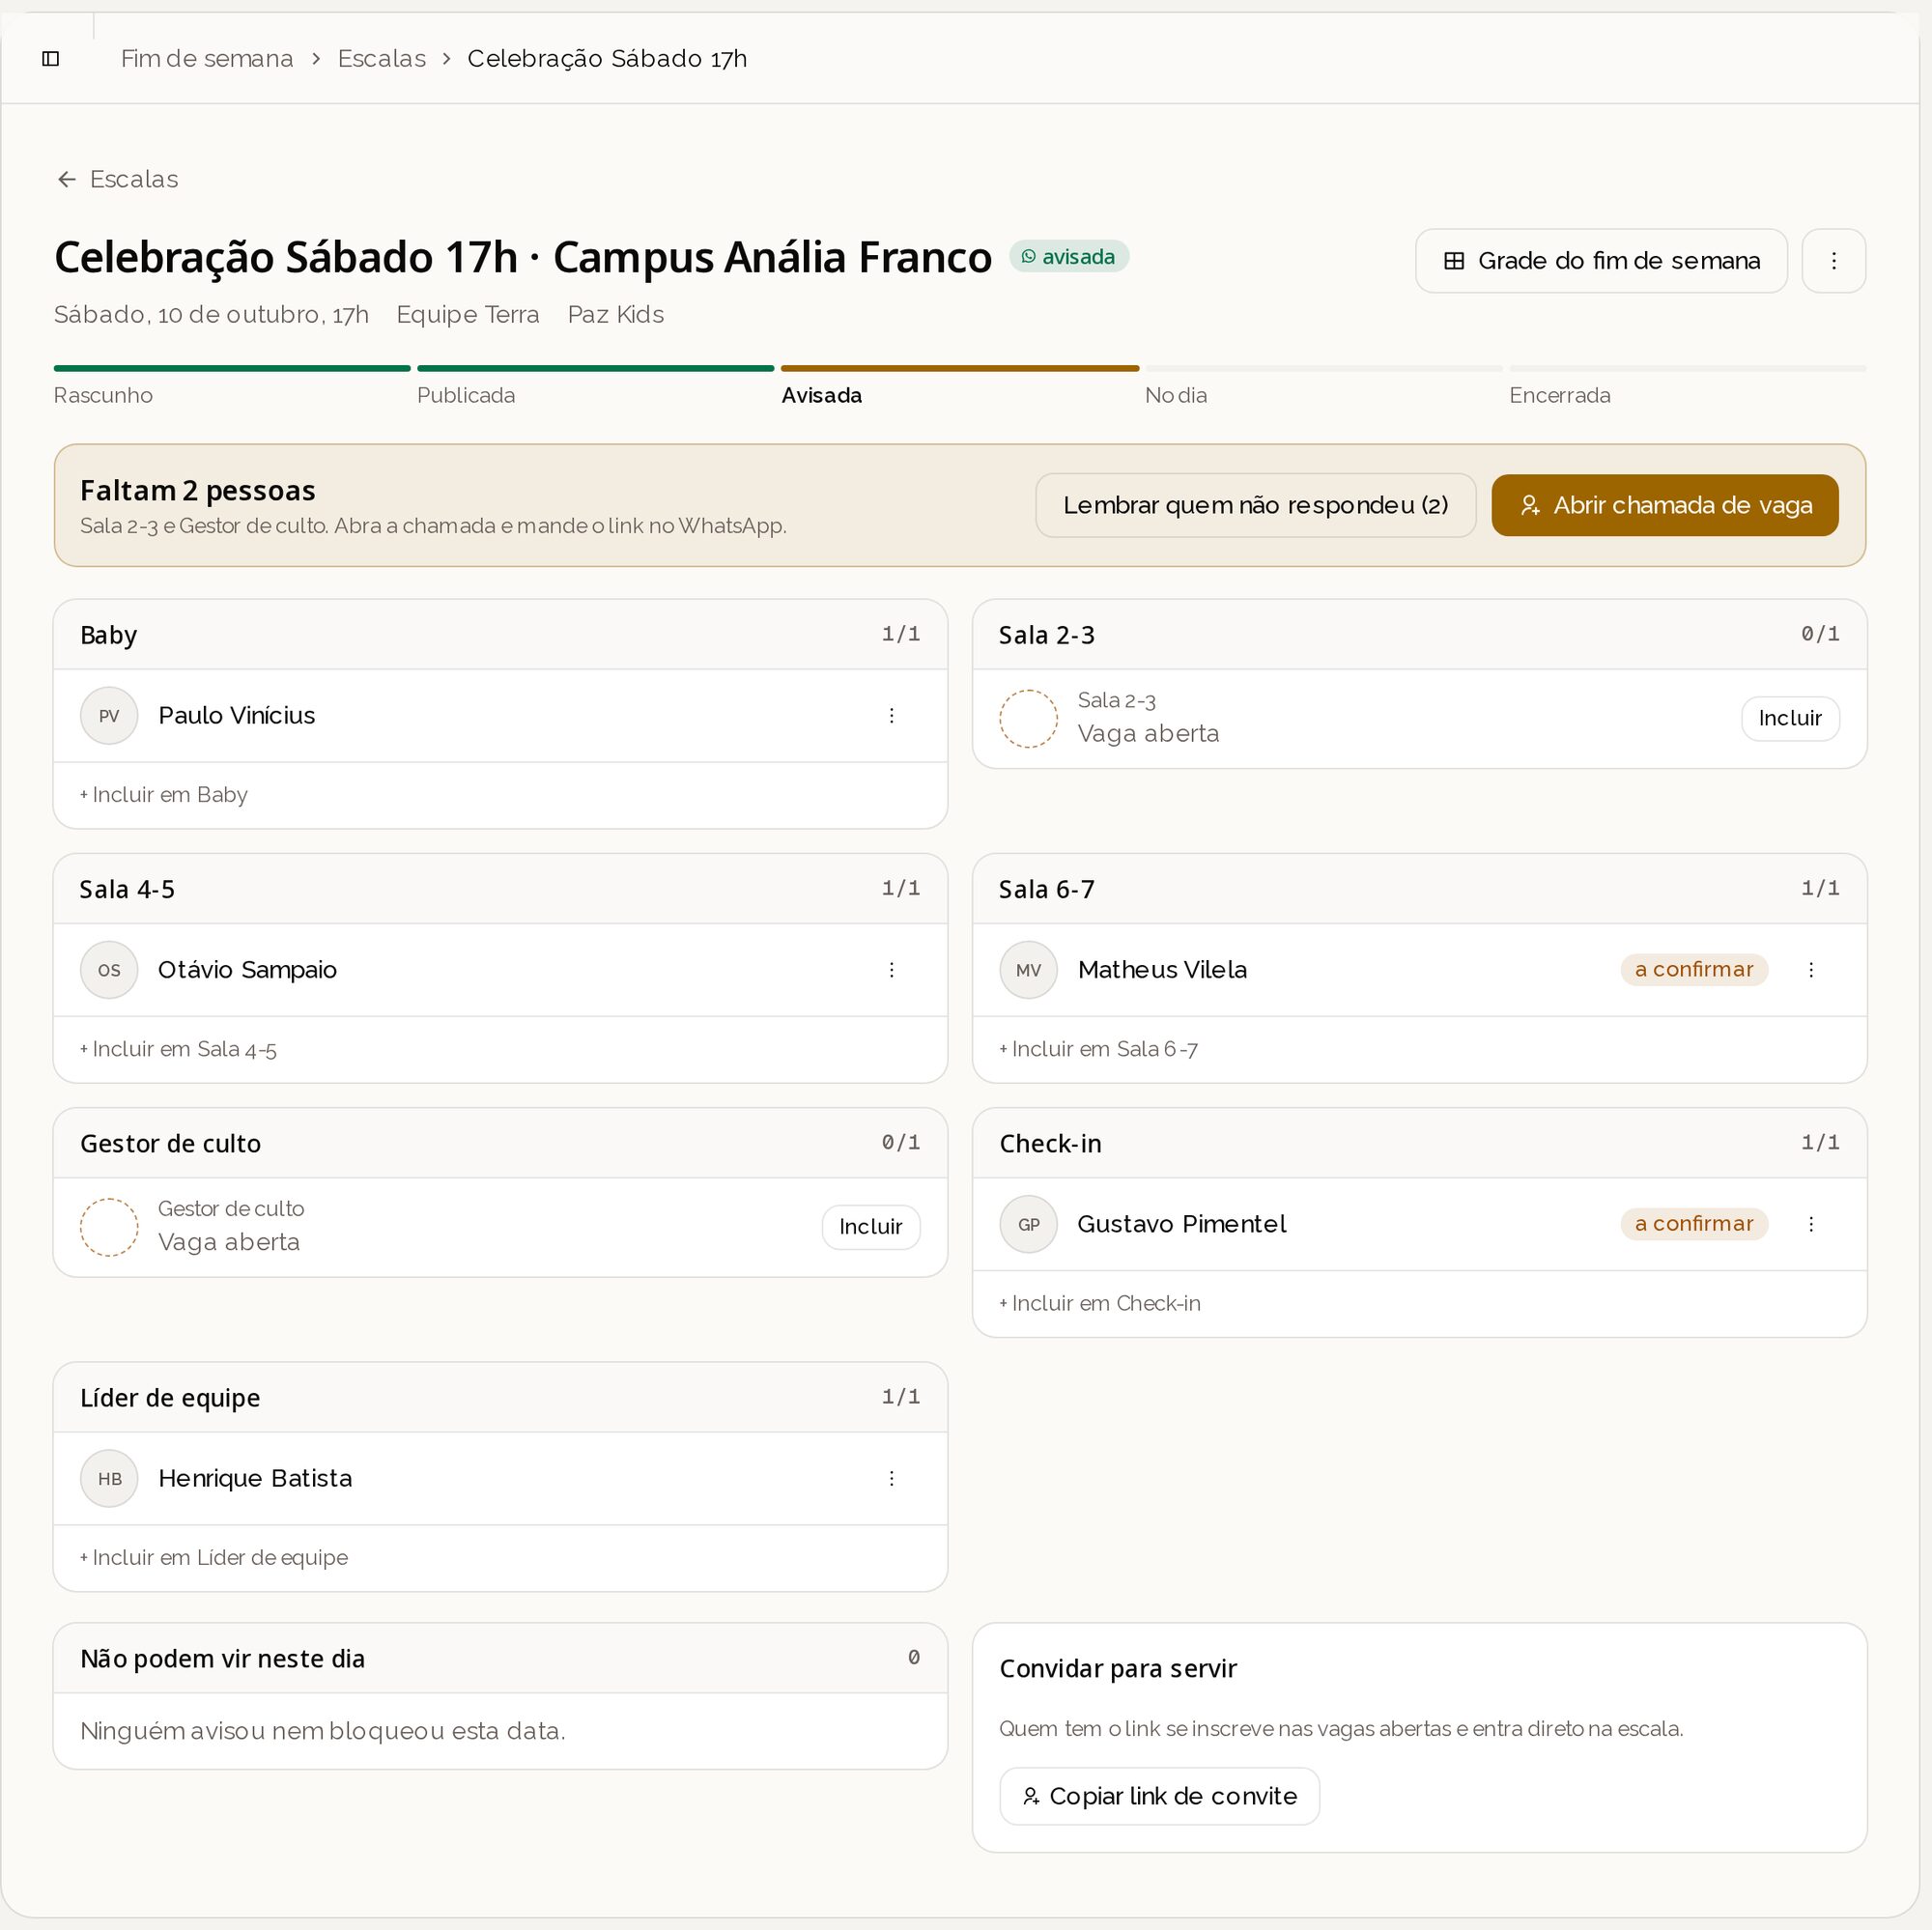Viewport: 1932px width, 1930px height.
Task: Click the PV avatar of Paulo Vinícius
Action: 109,715
